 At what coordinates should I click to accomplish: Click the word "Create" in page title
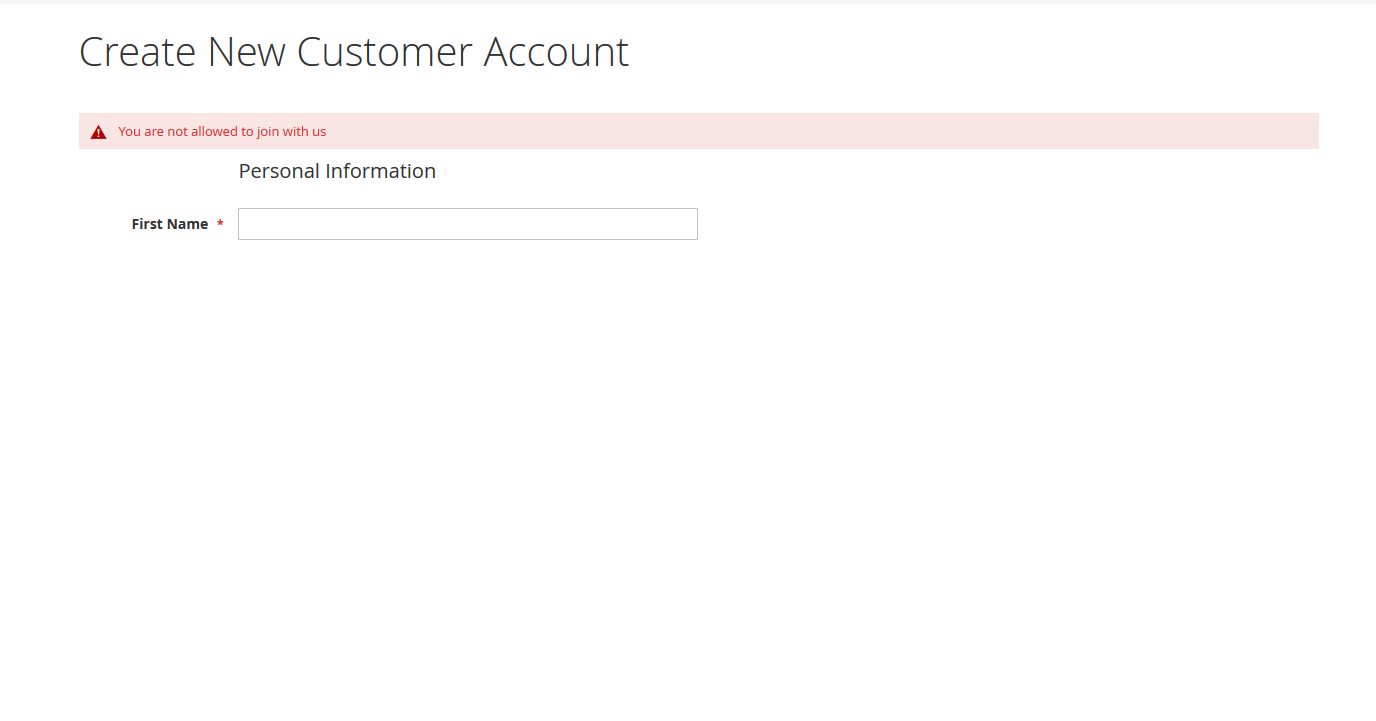click(138, 52)
